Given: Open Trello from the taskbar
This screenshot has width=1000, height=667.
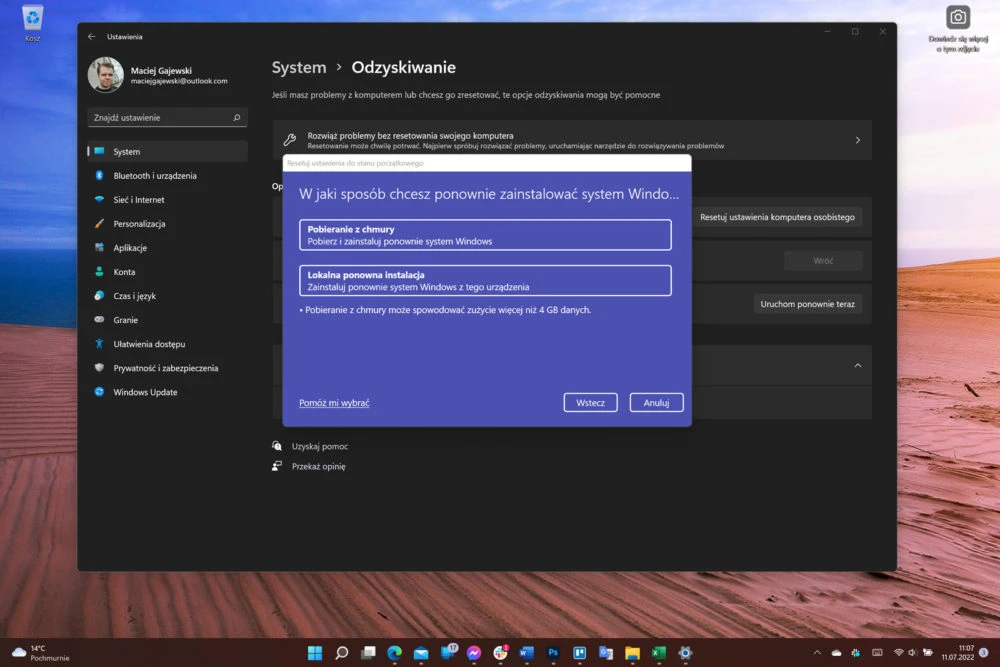Looking at the screenshot, I should (580, 652).
